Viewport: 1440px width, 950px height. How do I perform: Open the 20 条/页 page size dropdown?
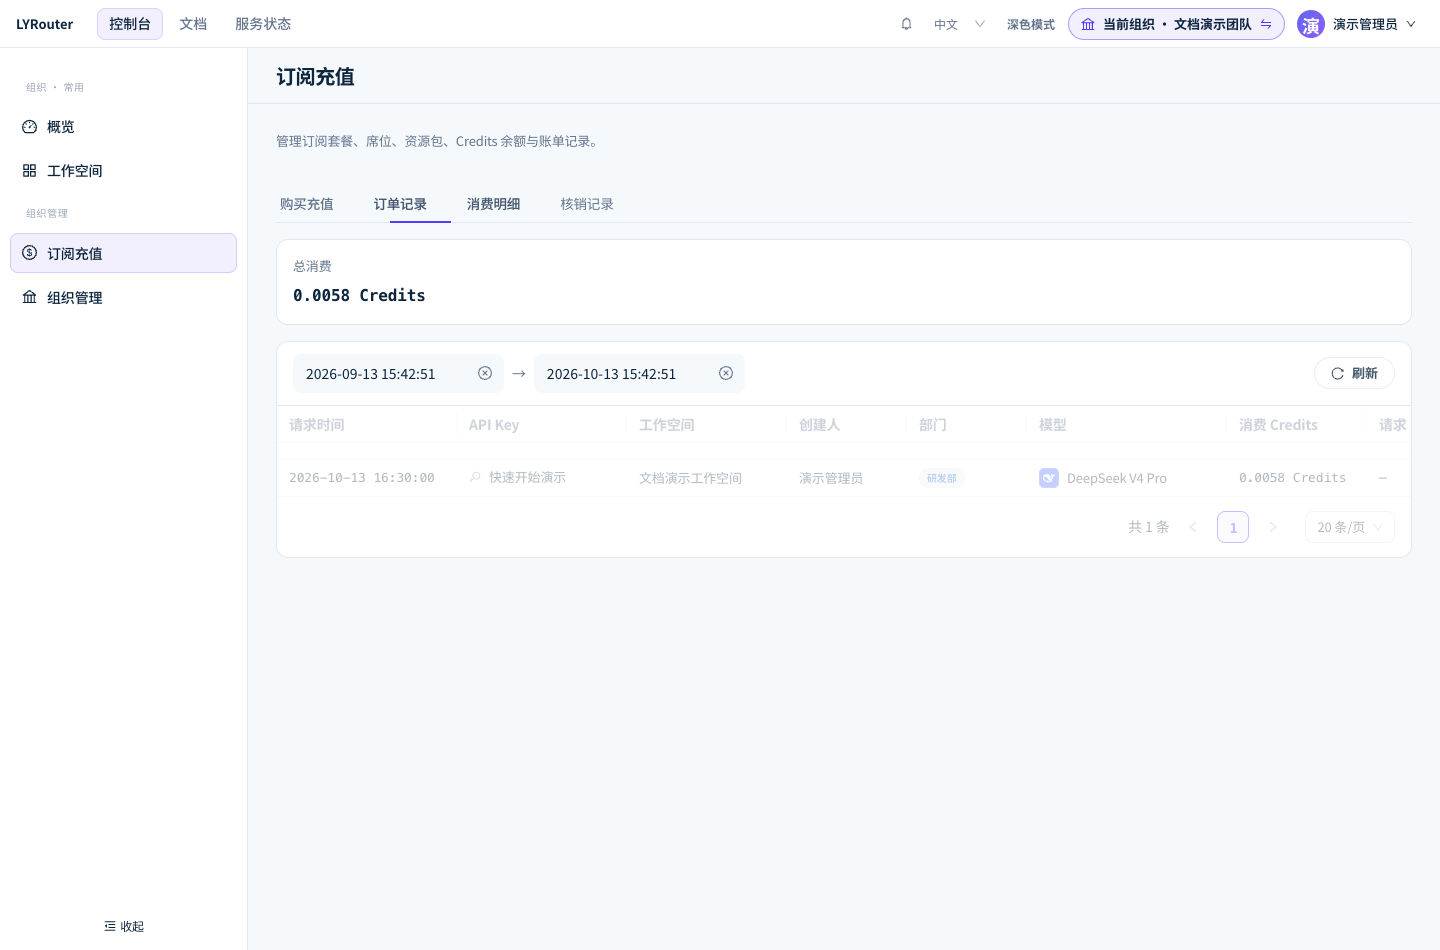(1350, 527)
